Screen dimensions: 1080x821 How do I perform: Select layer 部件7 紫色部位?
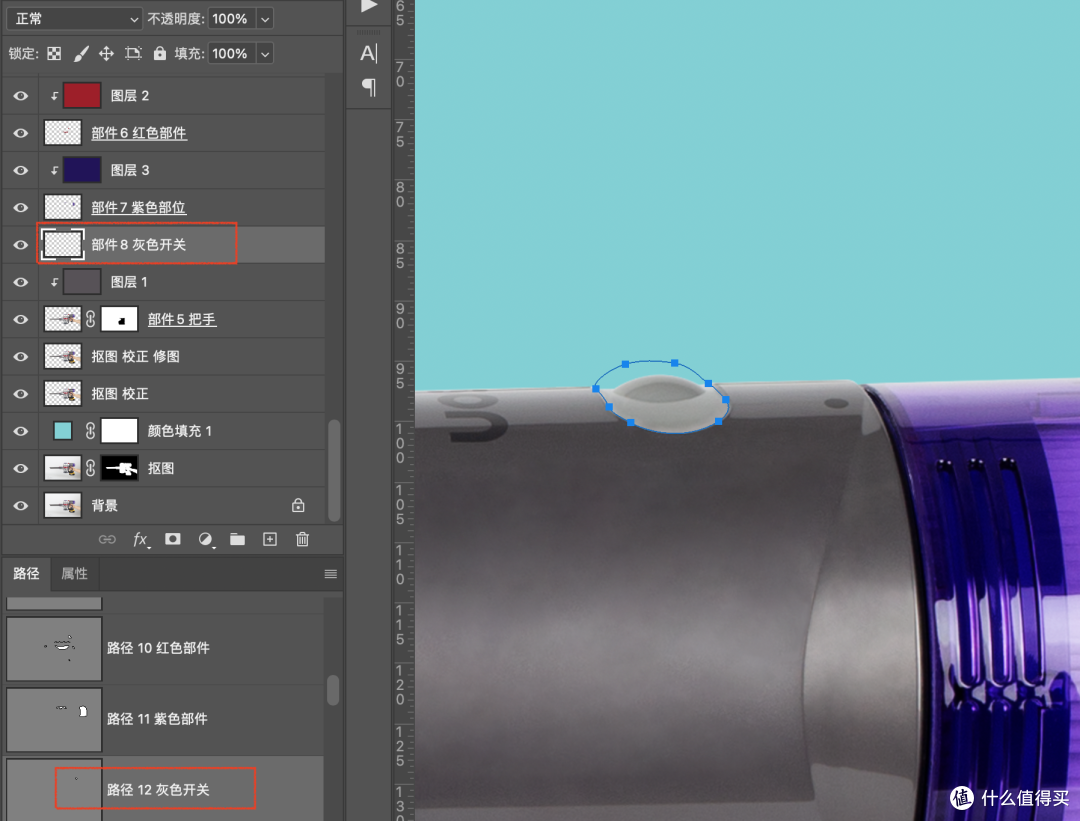138,207
